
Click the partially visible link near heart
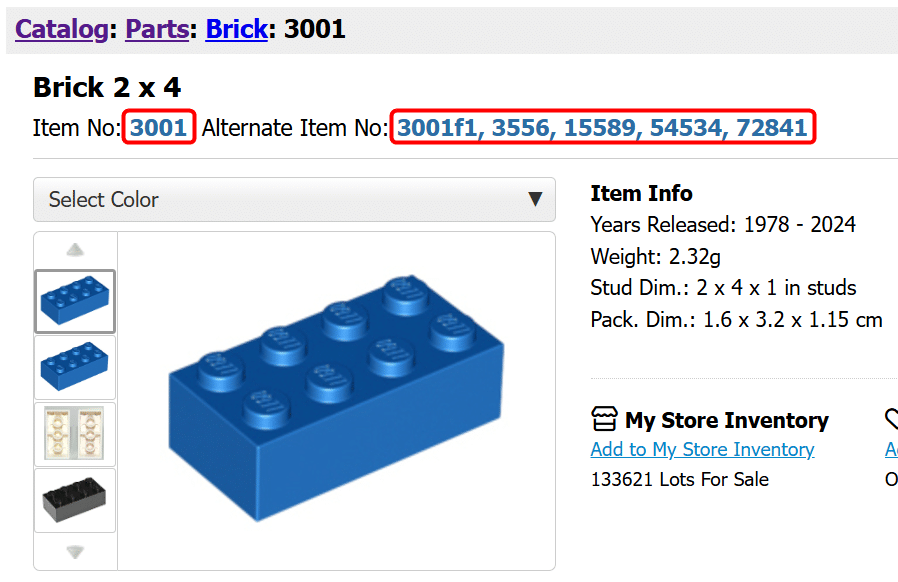(892, 450)
